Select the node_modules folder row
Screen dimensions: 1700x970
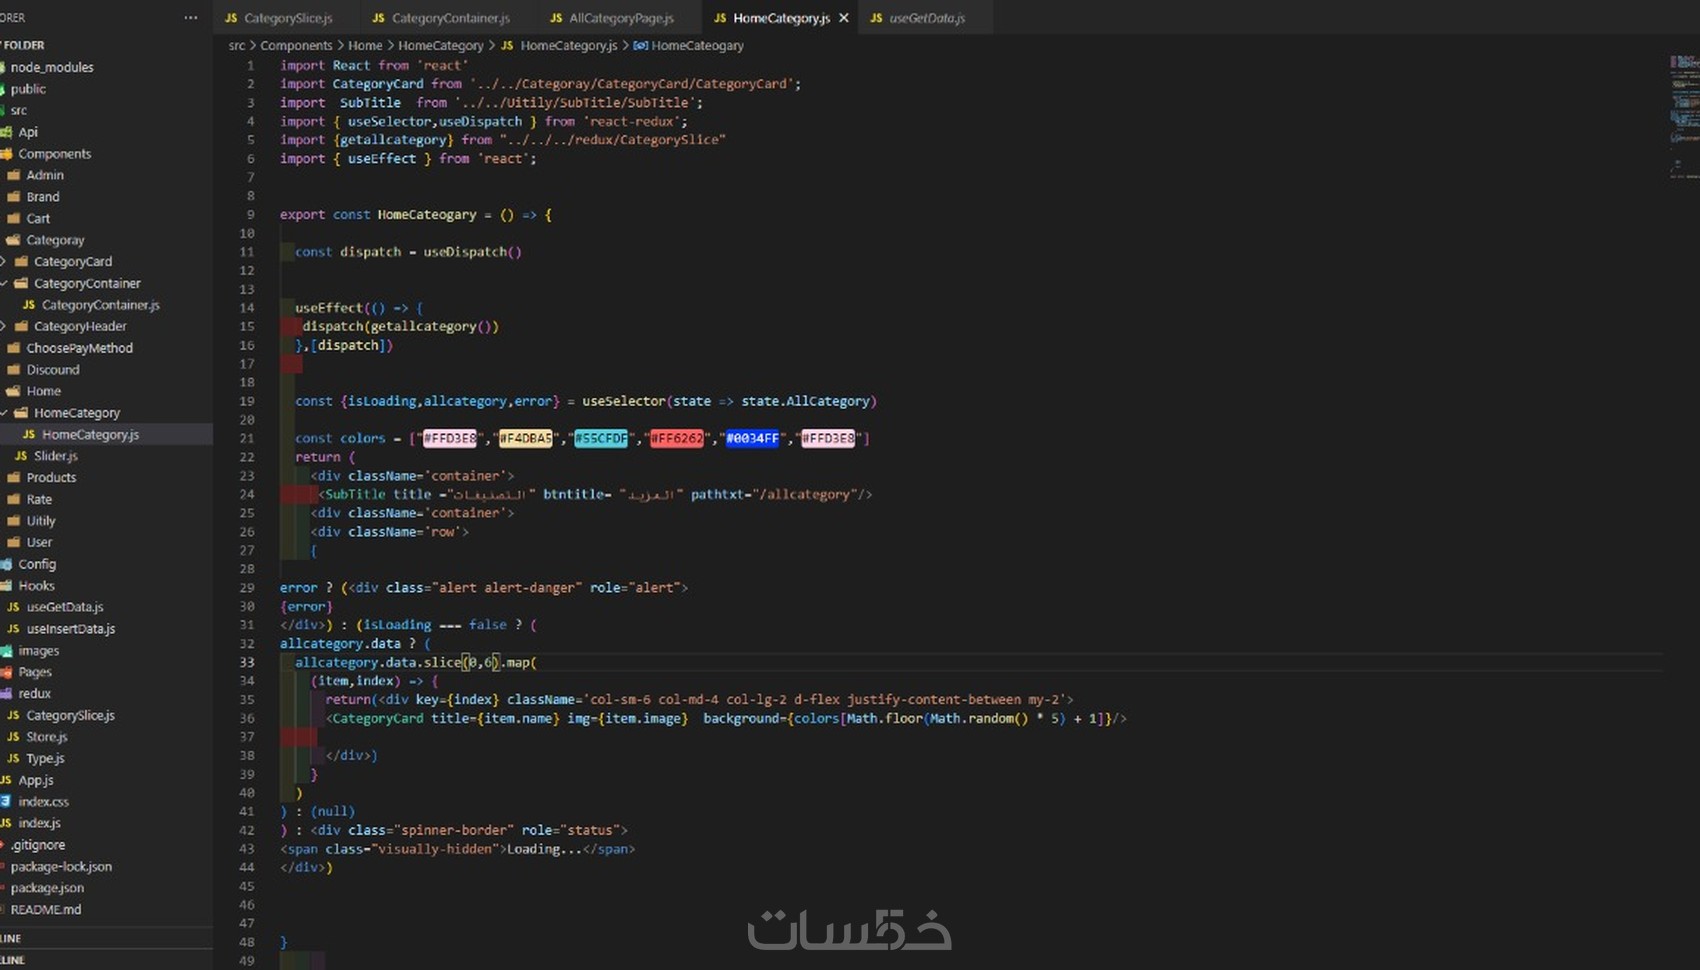pos(106,67)
